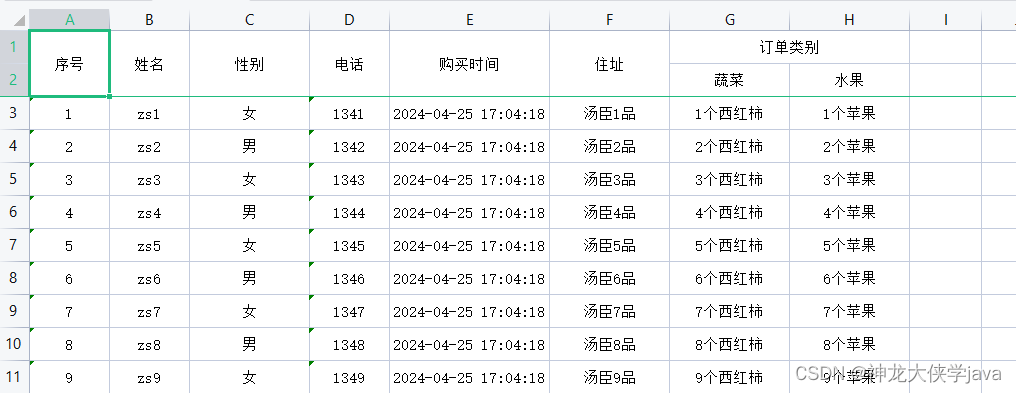Select column C header

[x=249, y=20]
